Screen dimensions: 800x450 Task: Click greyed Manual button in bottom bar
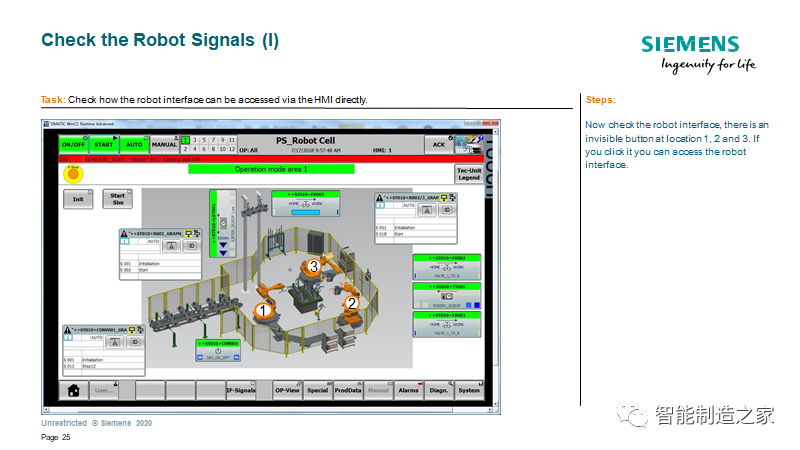(378, 390)
